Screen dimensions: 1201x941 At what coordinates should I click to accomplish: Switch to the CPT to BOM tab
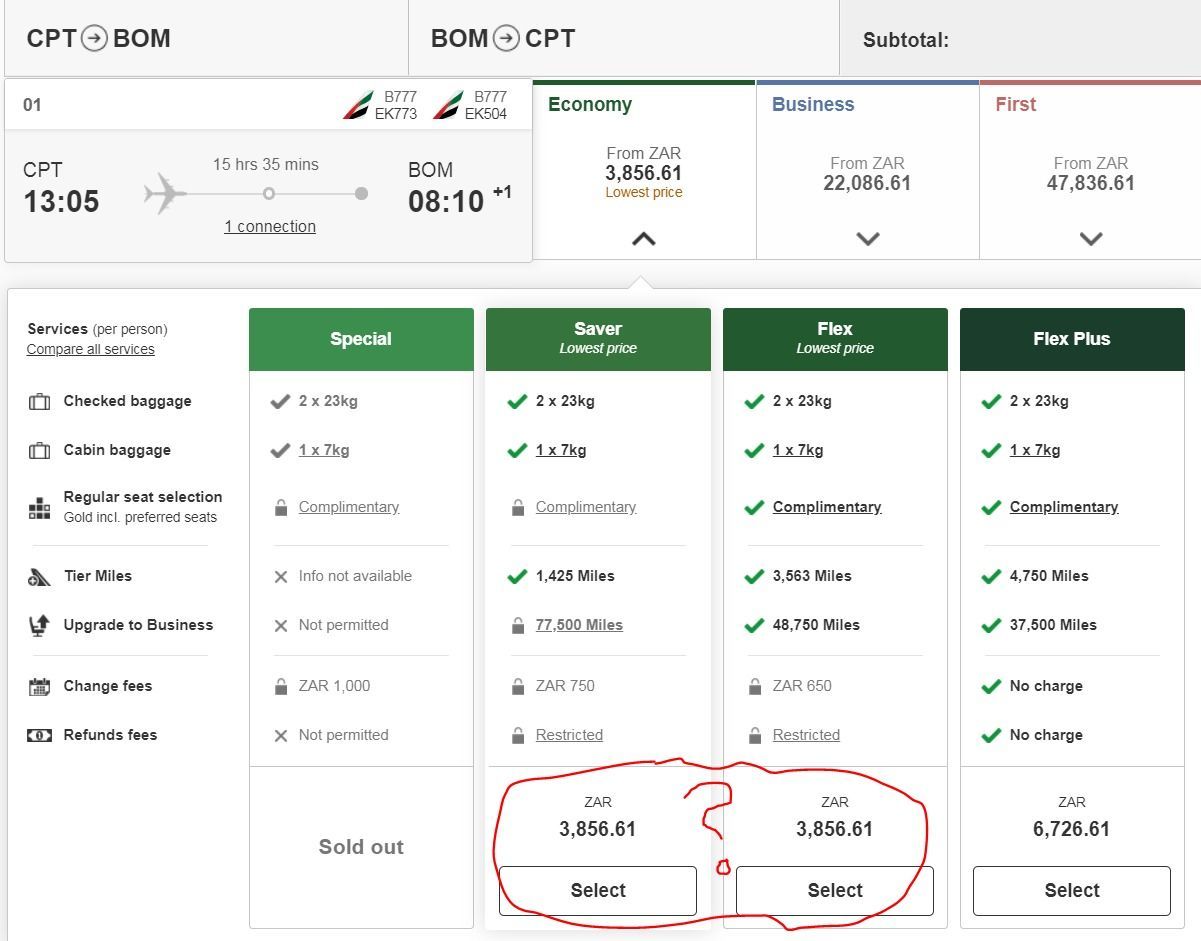coord(99,39)
